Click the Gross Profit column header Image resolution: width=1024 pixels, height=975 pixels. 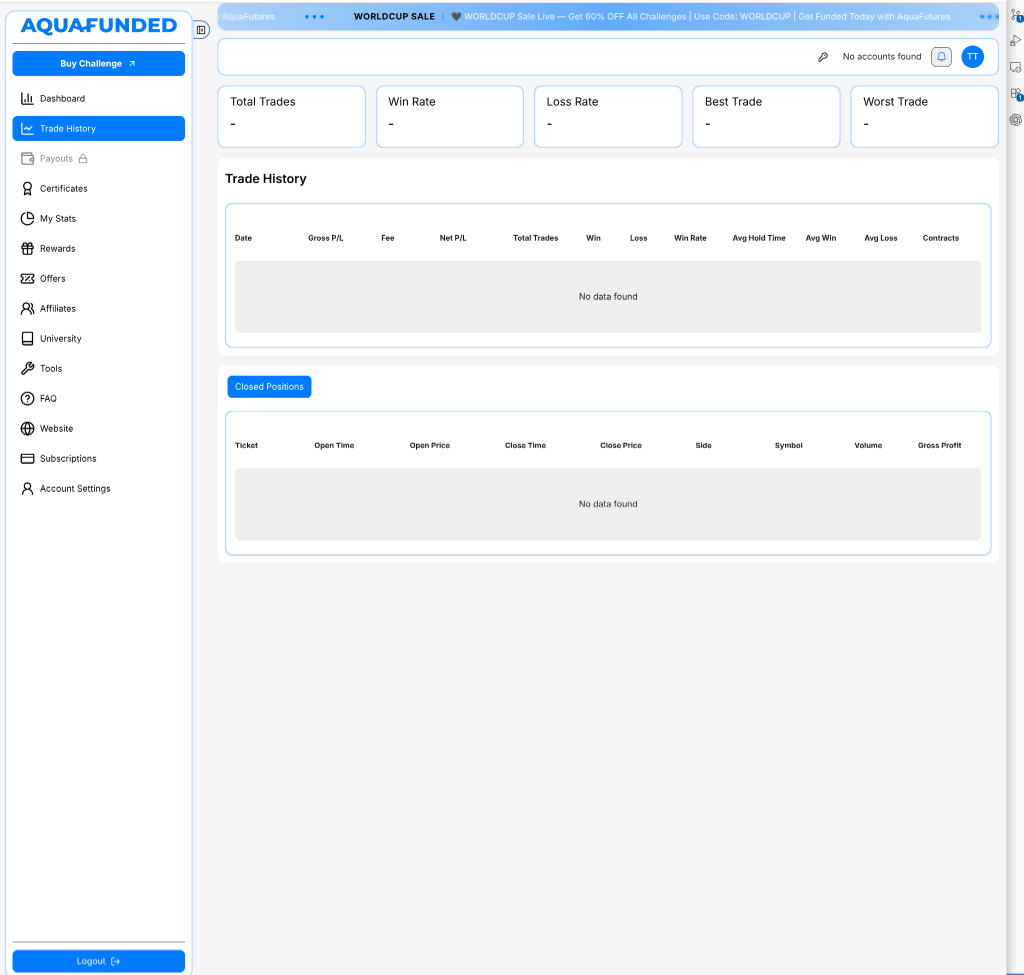(x=939, y=445)
